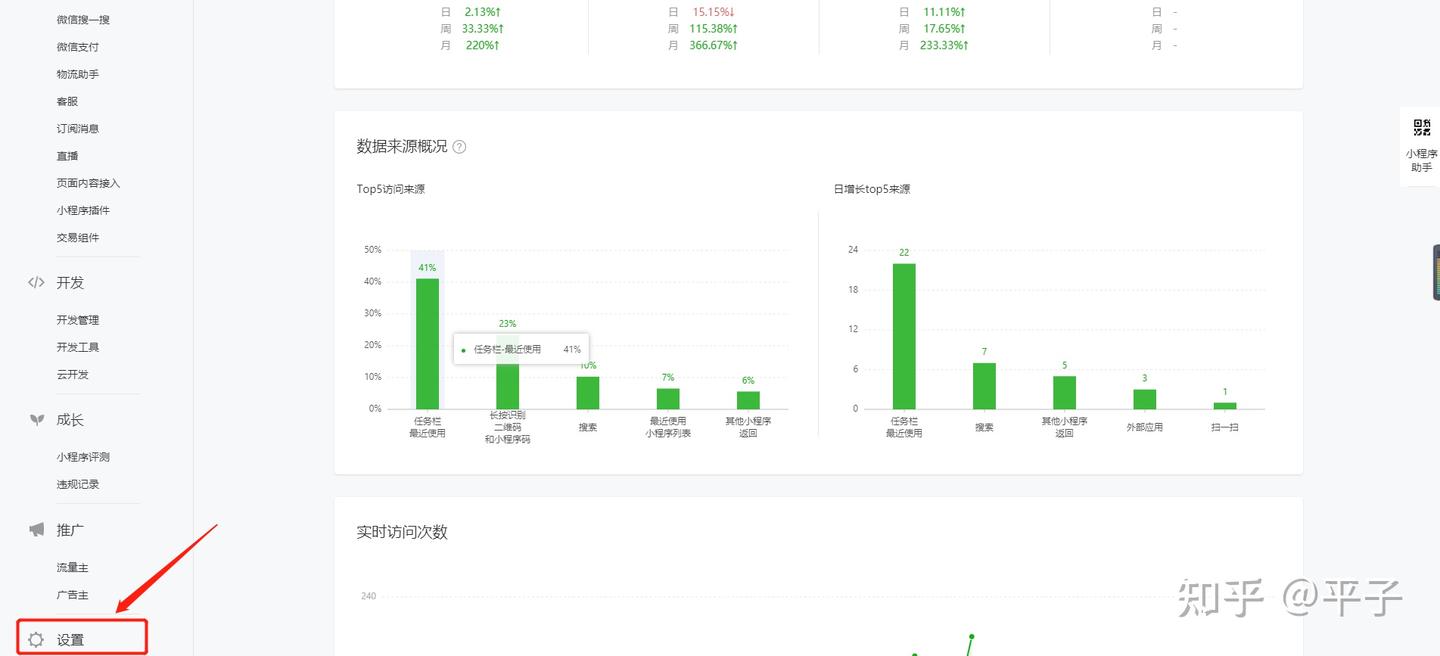Select 订阅消息 in the sidebar
Image resolution: width=1440 pixels, height=656 pixels.
pos(78,129)
